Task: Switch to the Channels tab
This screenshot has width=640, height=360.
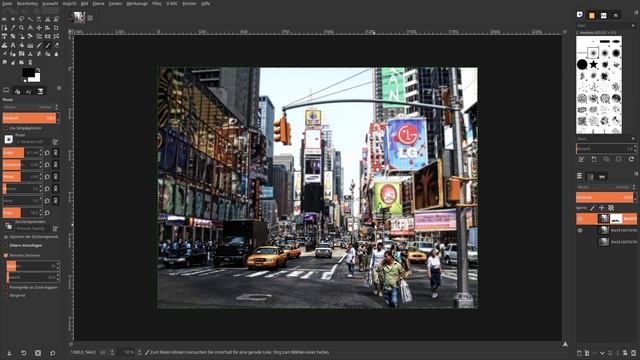Action: pyautogui.click(x=591, y=176)
